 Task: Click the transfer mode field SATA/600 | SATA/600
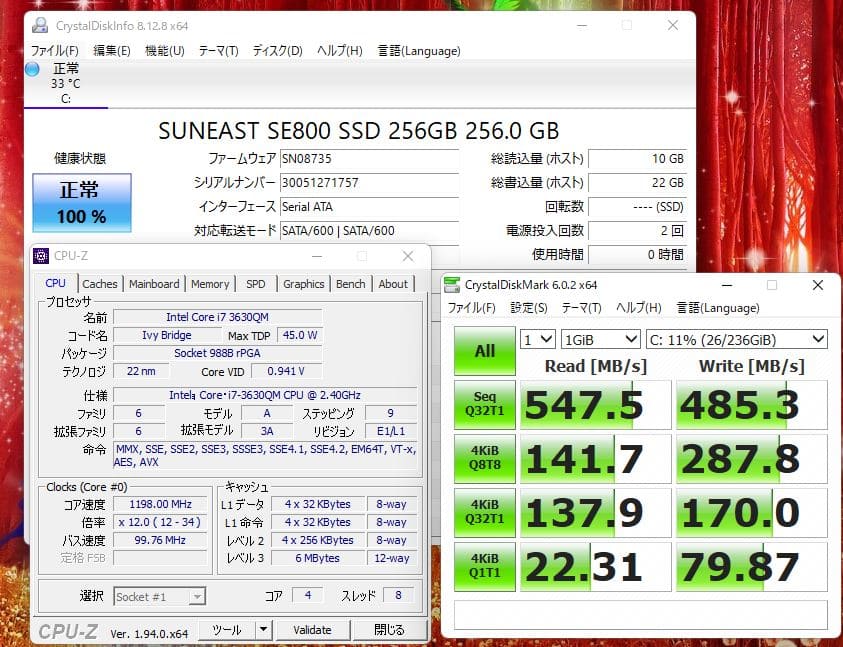(x=369, y=231)
